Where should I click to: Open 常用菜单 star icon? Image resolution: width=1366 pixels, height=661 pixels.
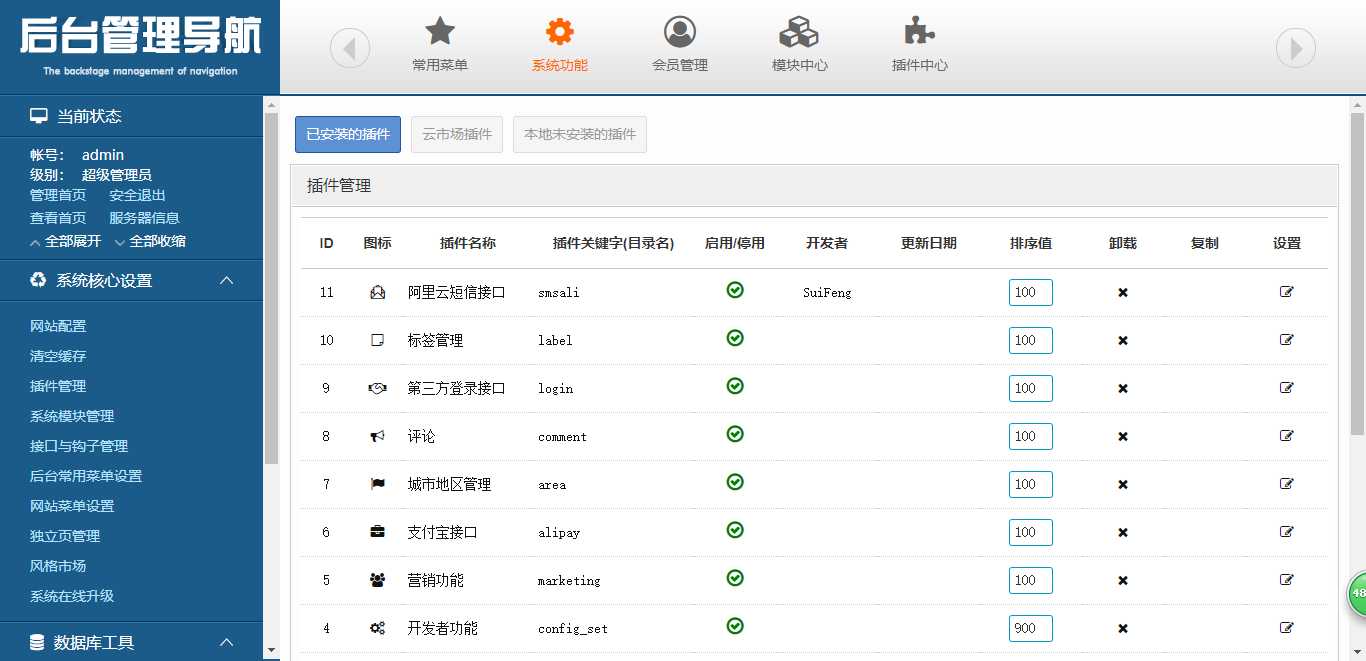(x=440, y=32)
